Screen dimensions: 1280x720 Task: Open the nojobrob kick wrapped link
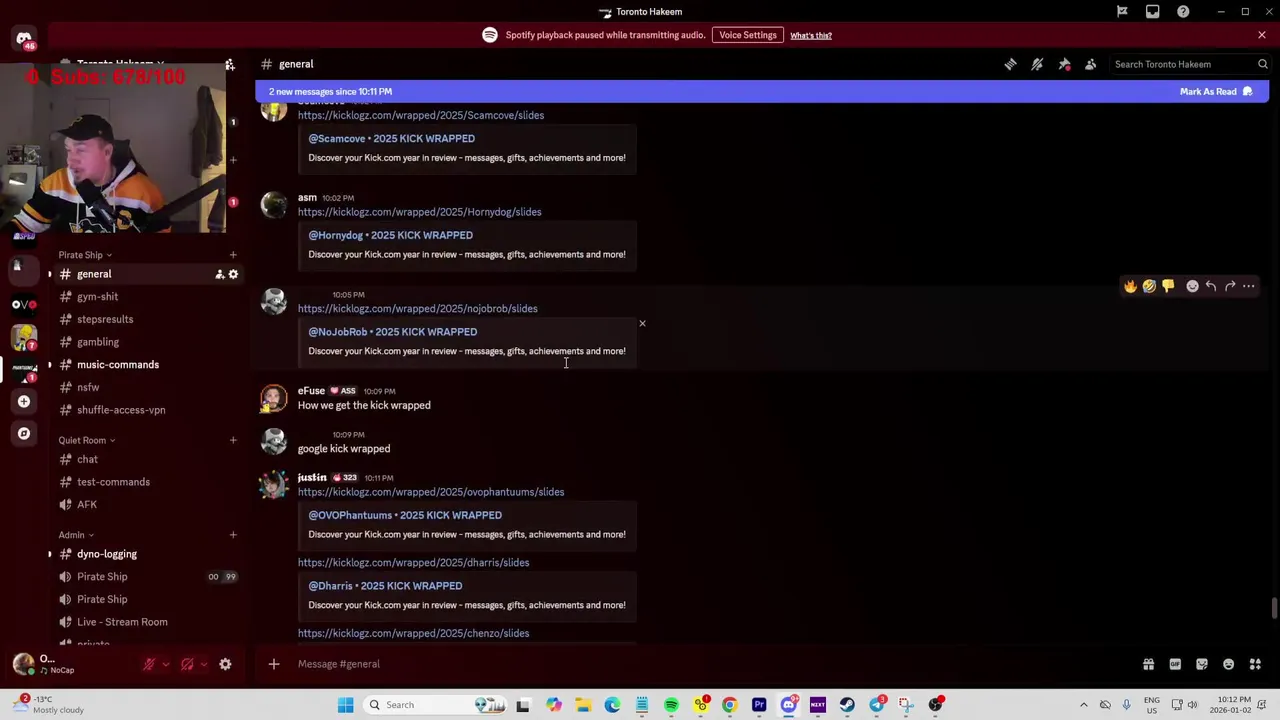coord(417,309)
